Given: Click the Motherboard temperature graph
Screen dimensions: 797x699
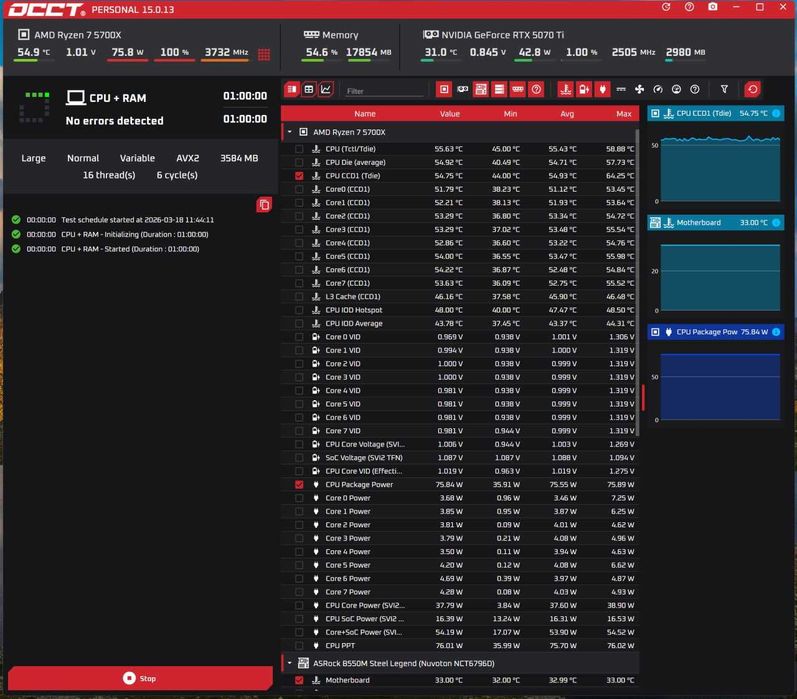Looking at the screenshot, I should point(720,277).
